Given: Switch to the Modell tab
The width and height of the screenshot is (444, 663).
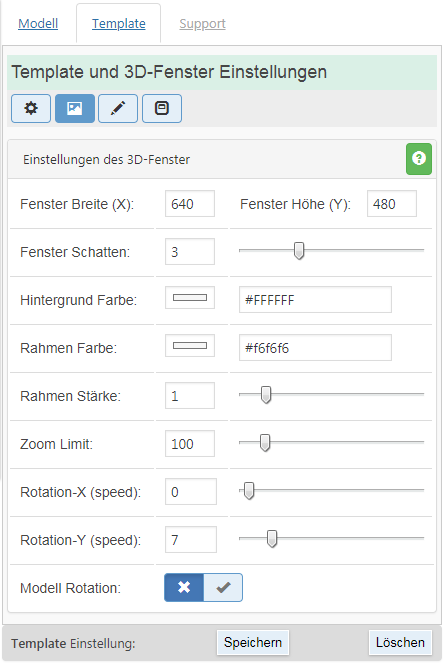Looking at the screenshot, I should 38,24.
